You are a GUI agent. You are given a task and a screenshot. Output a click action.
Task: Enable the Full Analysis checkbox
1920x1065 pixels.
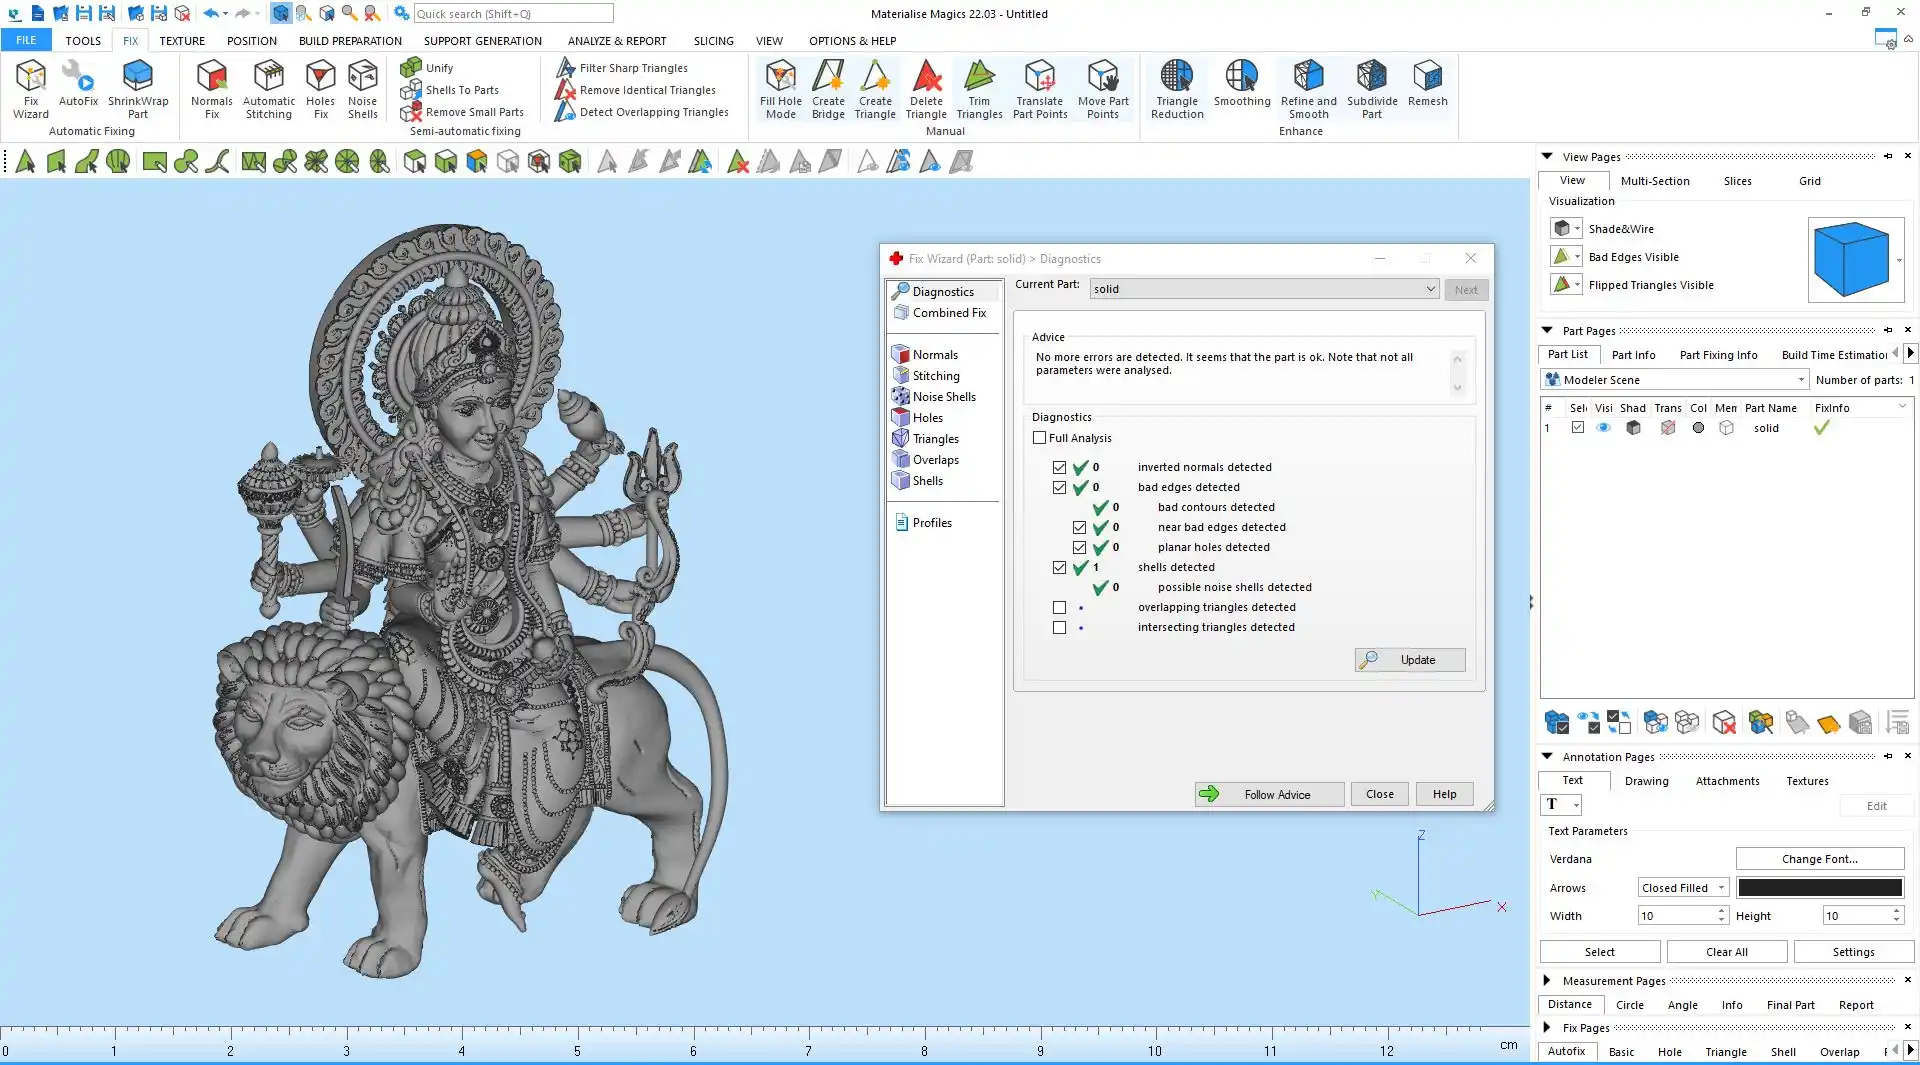1040,438
